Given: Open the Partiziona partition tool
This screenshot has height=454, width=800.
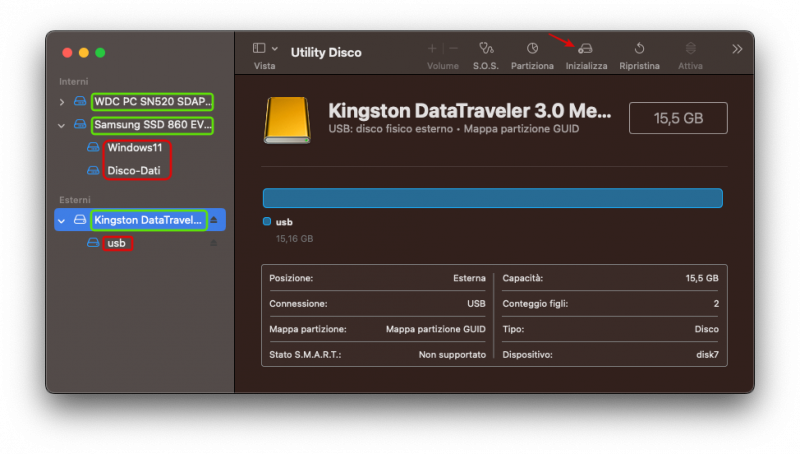Looking at the screenshot, I should click(532, 48).
